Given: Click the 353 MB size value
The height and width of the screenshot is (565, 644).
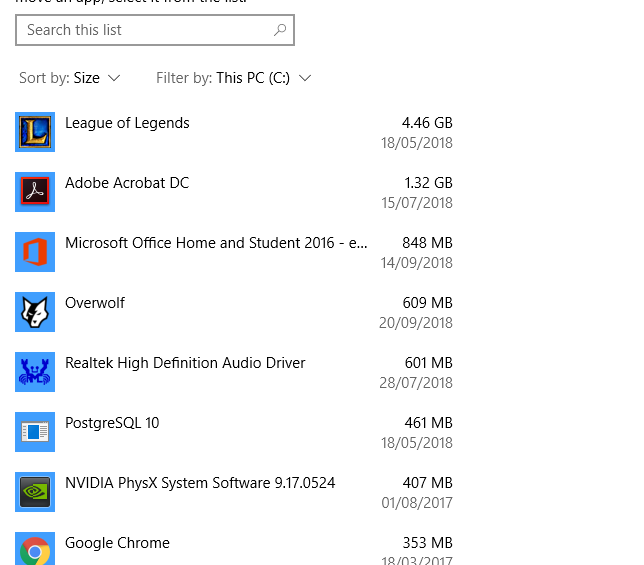Looking at the screenshot, I should pos(427,542).
